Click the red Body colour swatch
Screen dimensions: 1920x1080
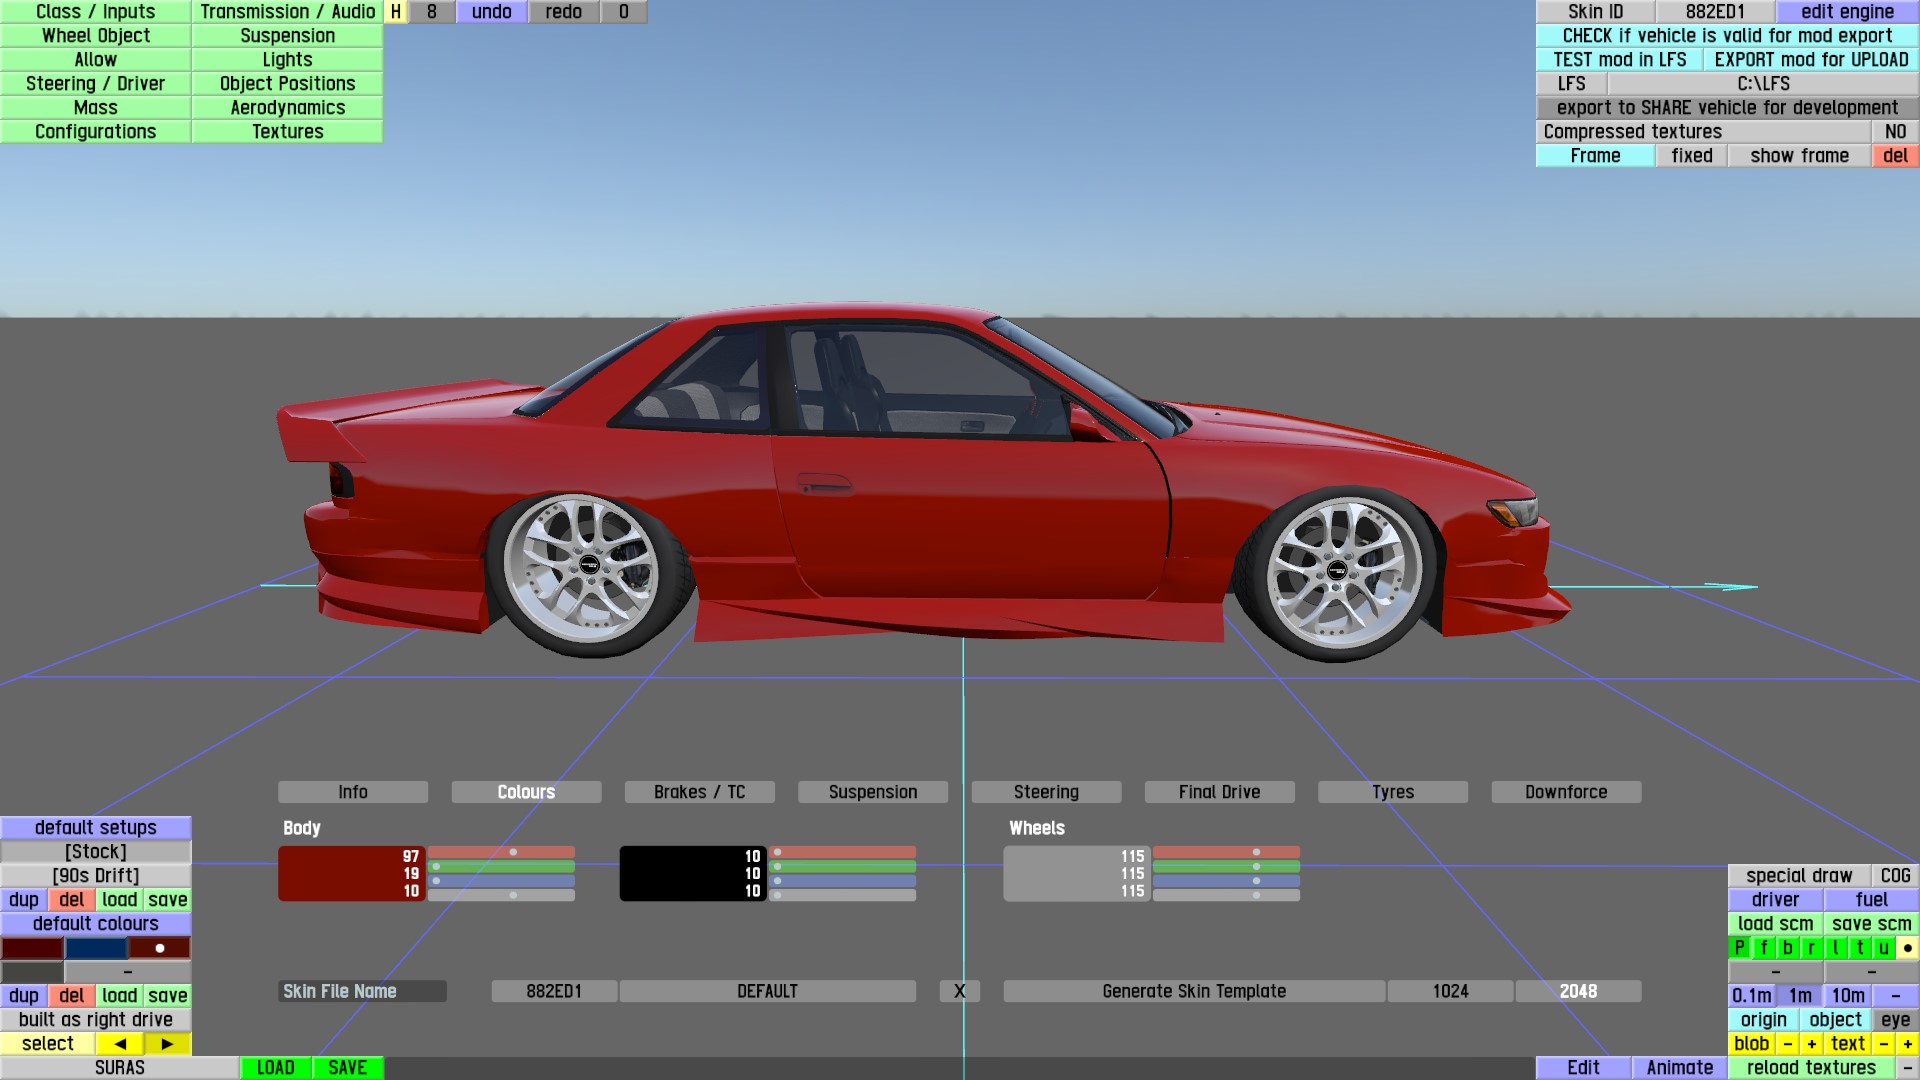point(340,873)
